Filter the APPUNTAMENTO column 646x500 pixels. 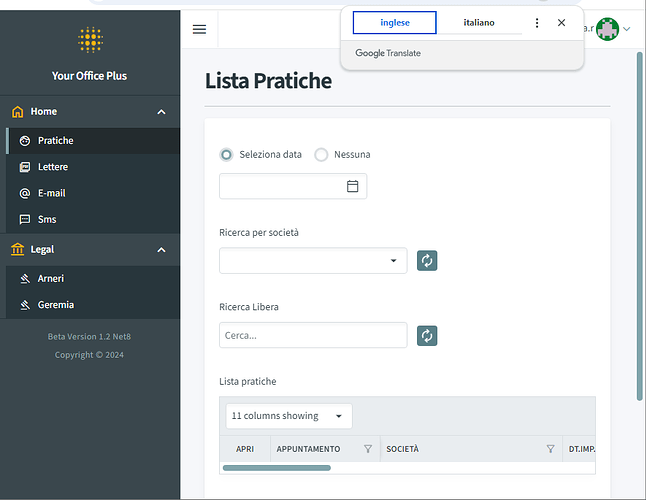(368, 449)
